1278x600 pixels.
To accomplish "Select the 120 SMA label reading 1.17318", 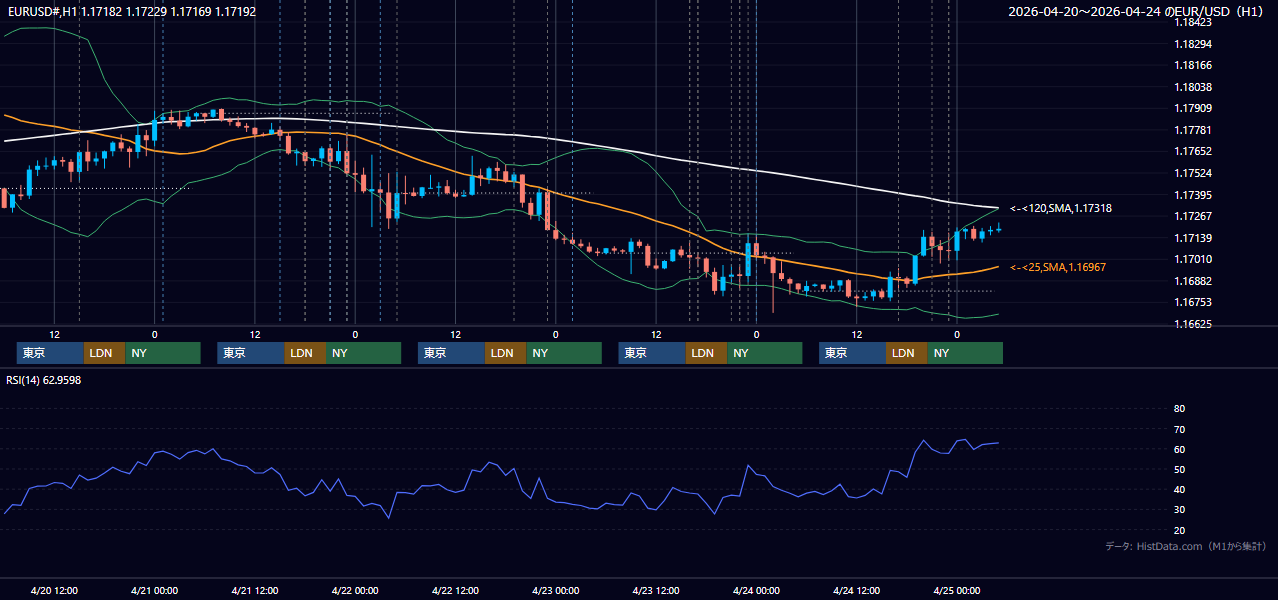I will (x=1061, y=208).
